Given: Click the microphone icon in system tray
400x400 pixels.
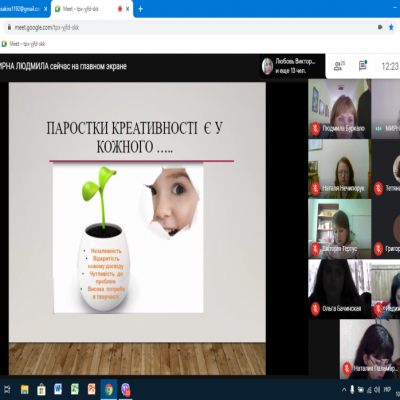Looking at the screenshot, I should coord(352,389).
